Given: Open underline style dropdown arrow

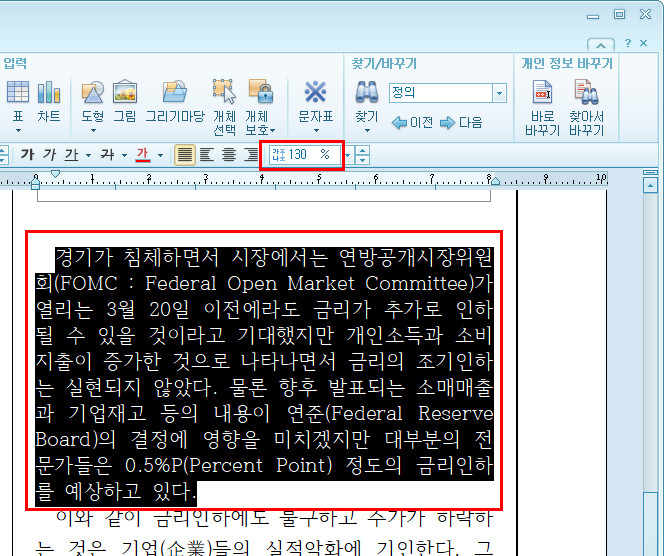Looking at the screenshot, I should coord(88,156).
